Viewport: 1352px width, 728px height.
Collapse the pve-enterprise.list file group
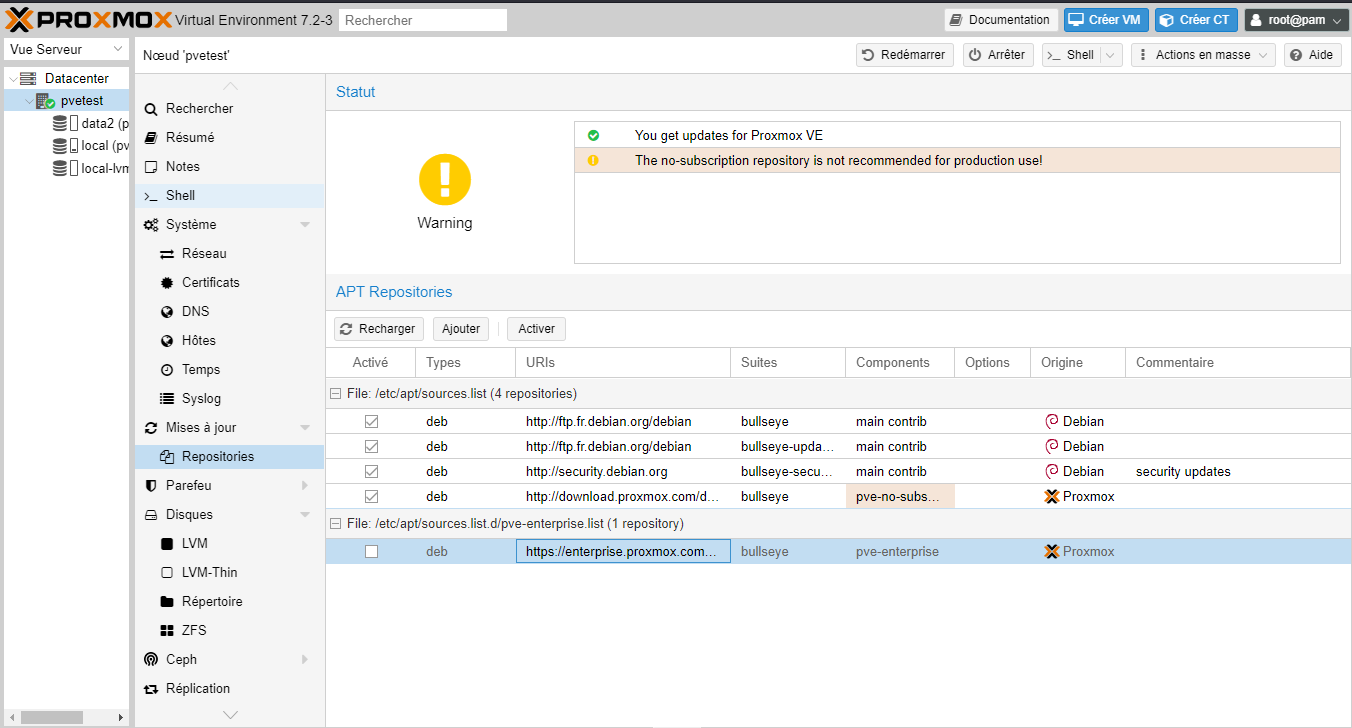pos(336,523)
